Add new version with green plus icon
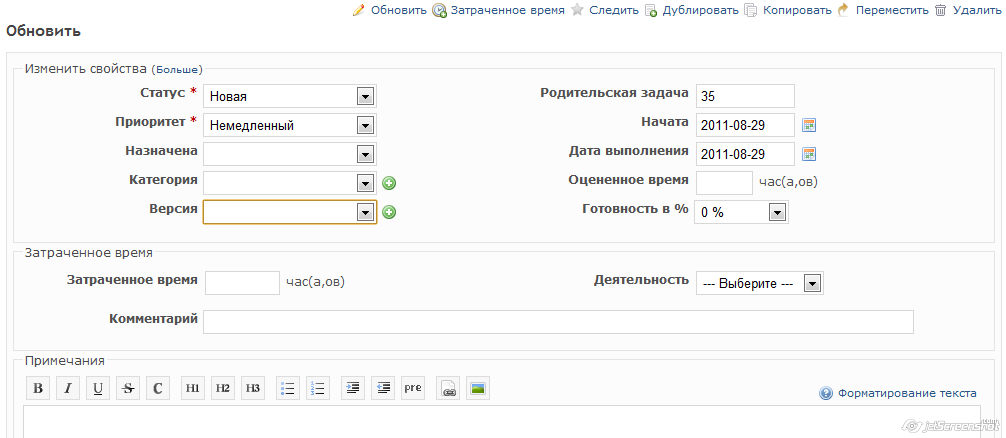 pos(389,212)
